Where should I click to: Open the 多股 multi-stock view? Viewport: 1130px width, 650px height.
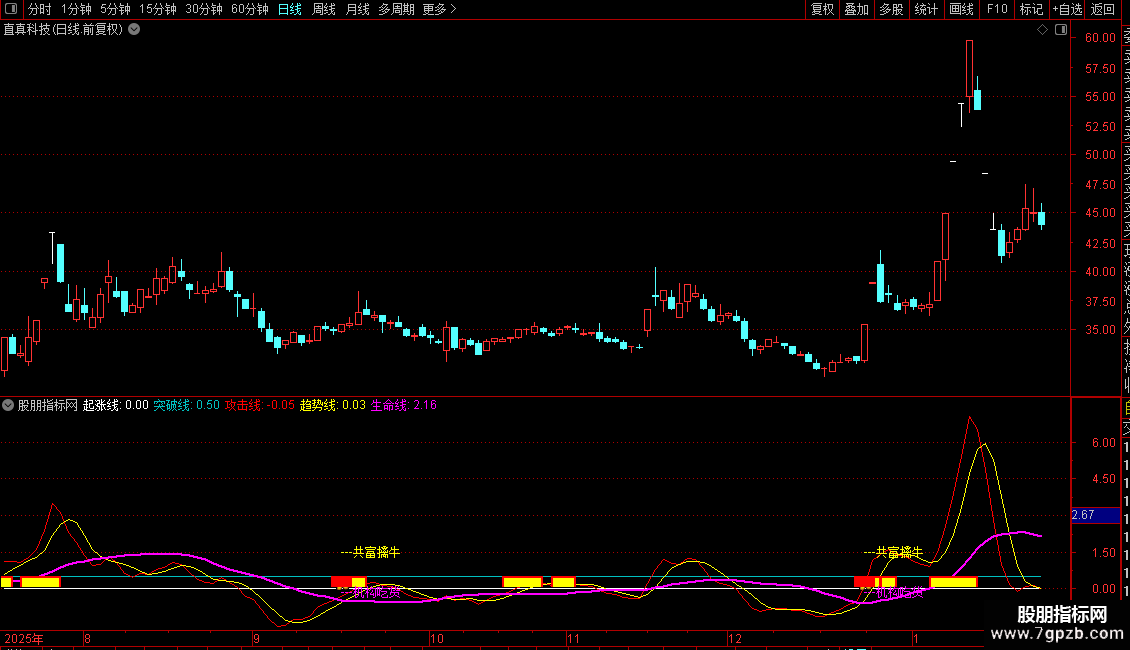click(x=891, y=9)
